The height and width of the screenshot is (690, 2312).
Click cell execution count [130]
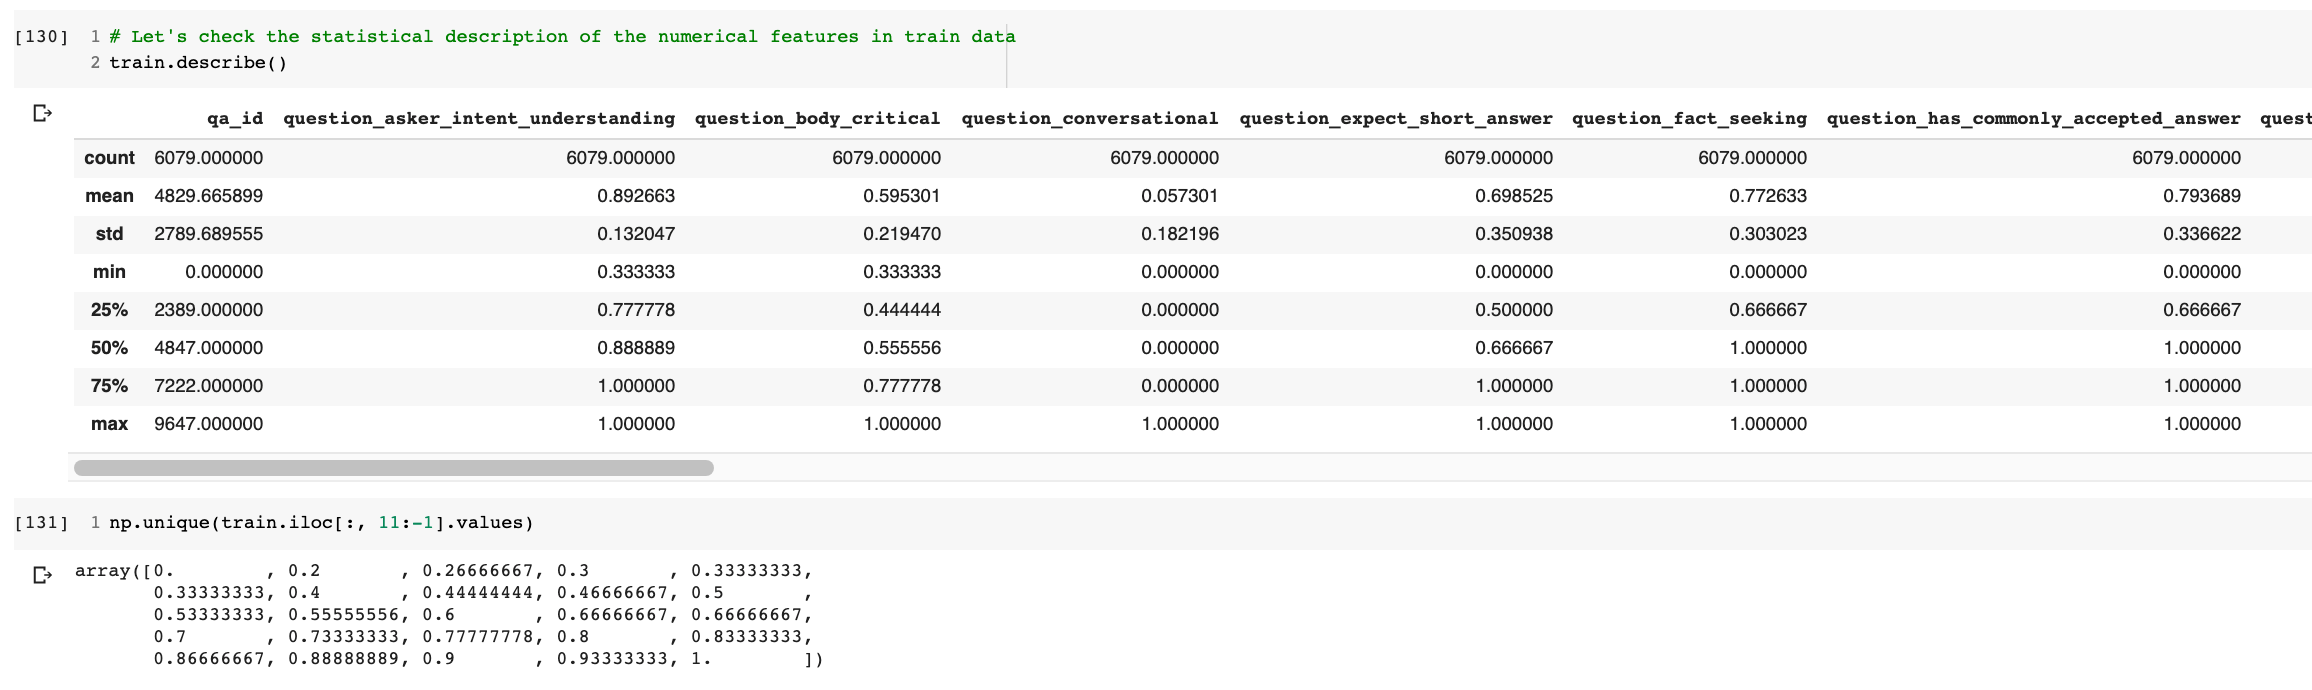tap(42, 37)
